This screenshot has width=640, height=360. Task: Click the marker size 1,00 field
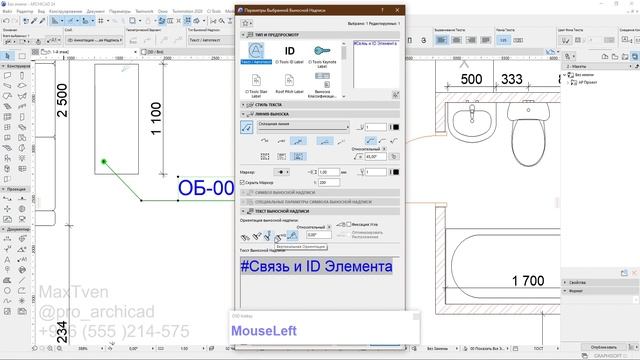click(x=329, y=172)
